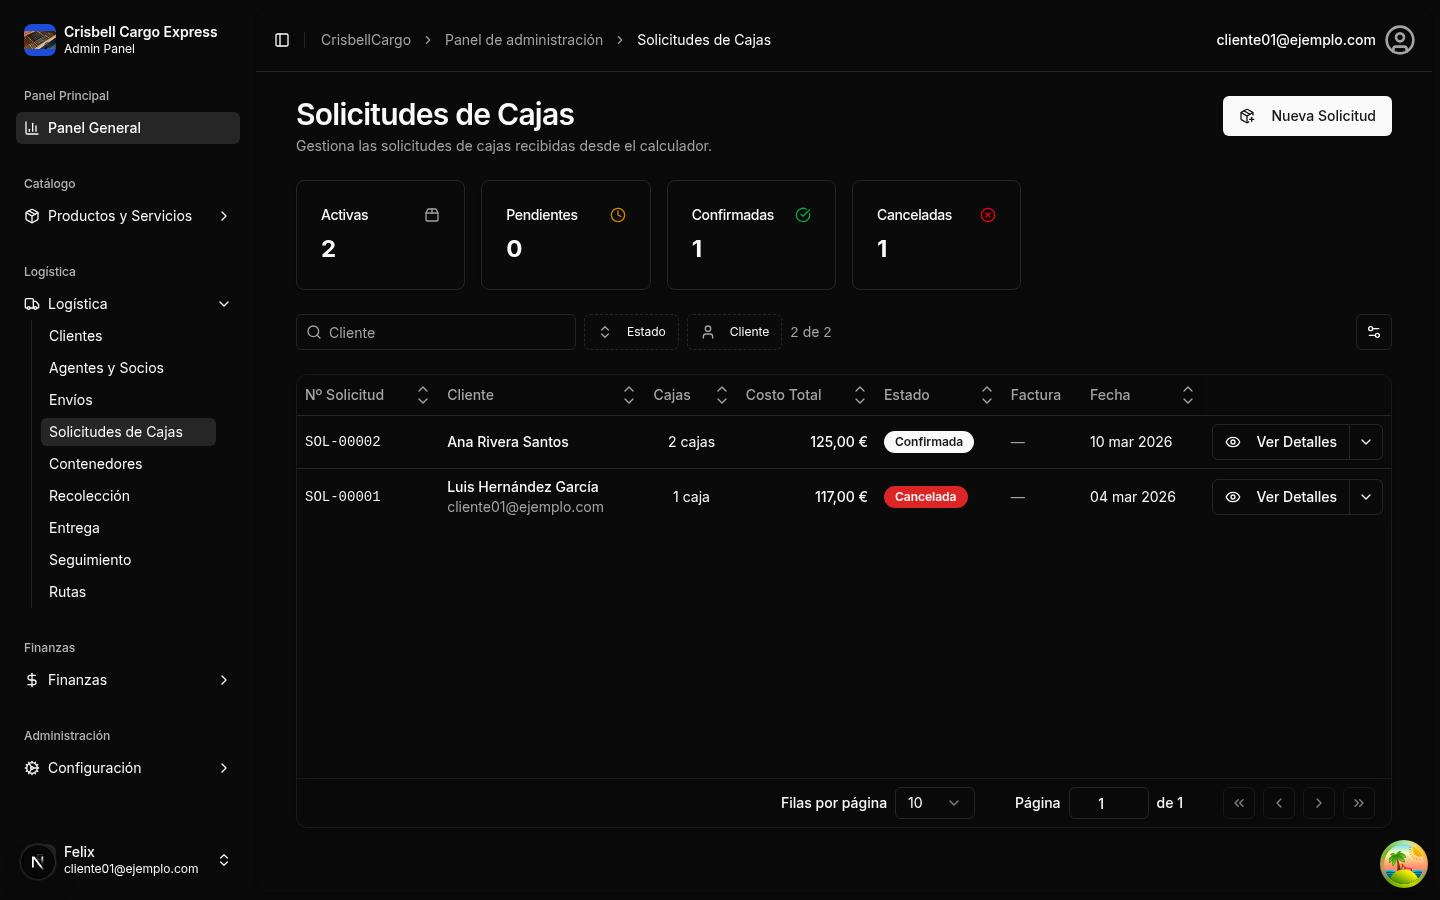Click the red cancel icon on Canceladas card
The width and height of the screenshot is (1440, 900).
988,214
